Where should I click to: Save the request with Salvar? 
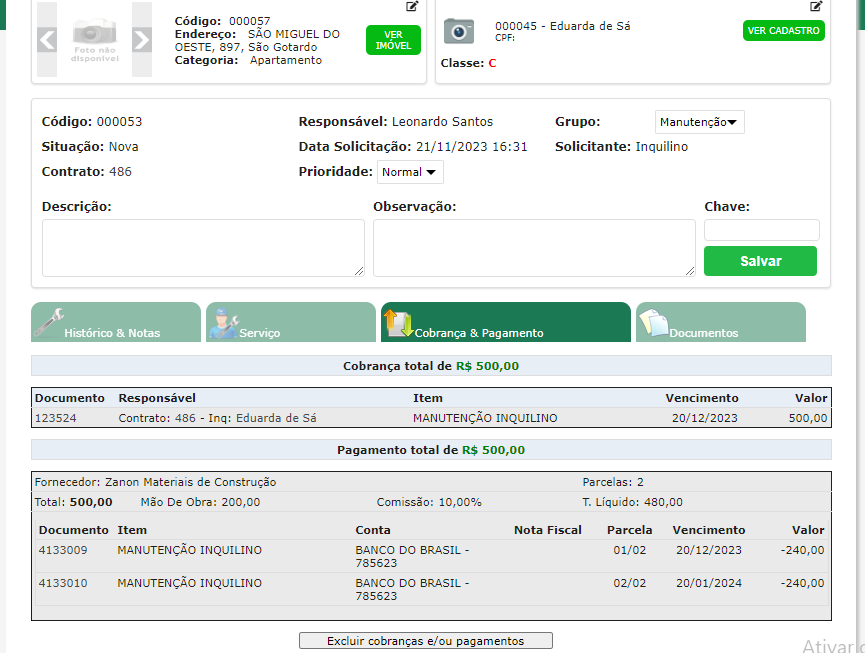pos(760,261)
